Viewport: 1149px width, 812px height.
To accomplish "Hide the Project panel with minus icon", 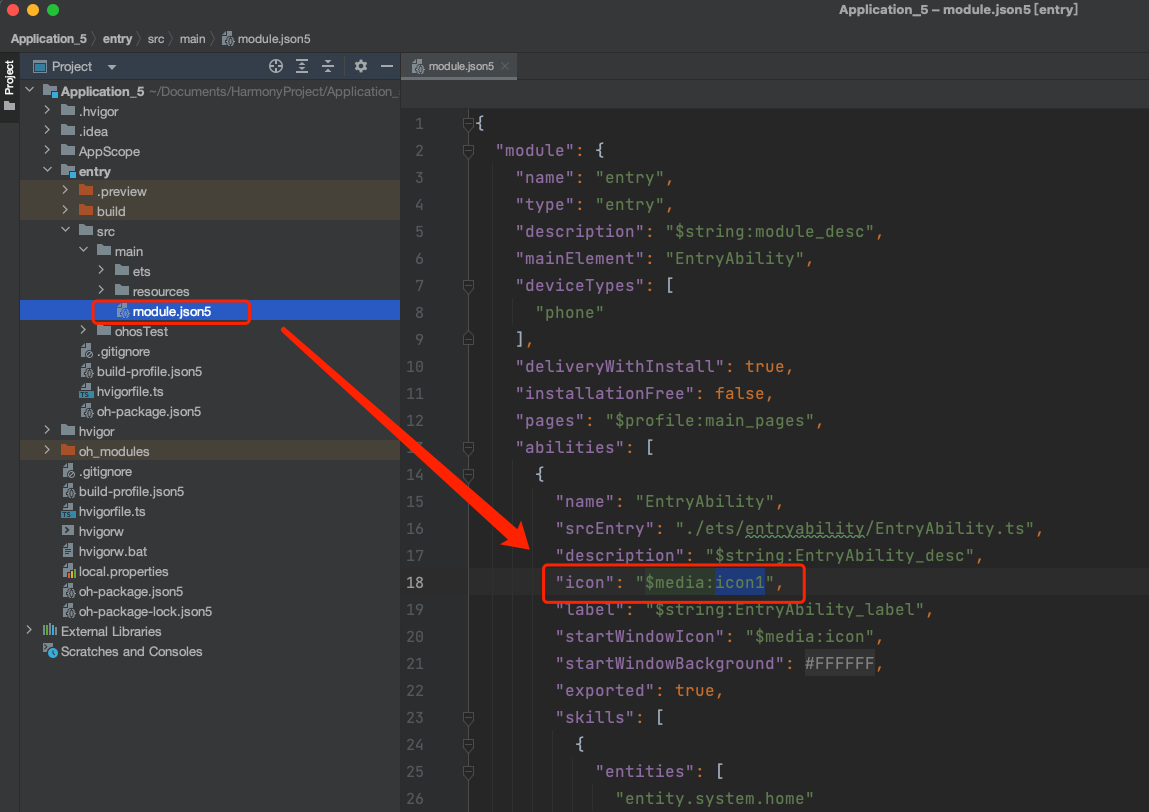I will coord(387,66).
